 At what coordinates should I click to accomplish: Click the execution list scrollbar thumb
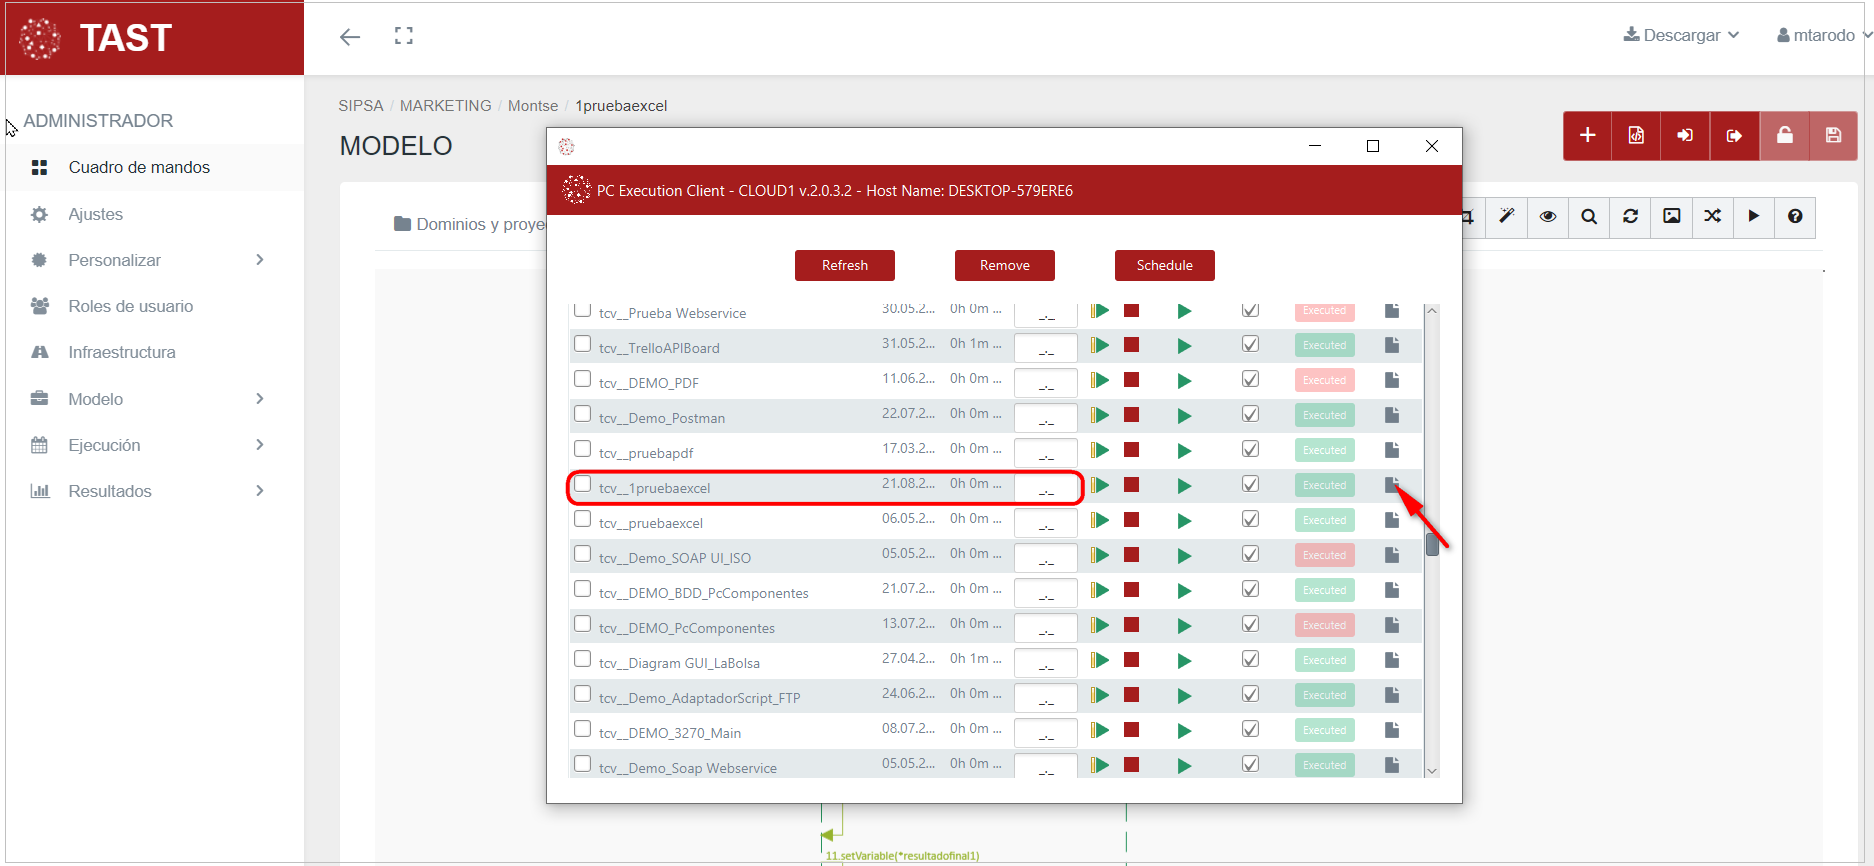click(x=1432, y=544)
